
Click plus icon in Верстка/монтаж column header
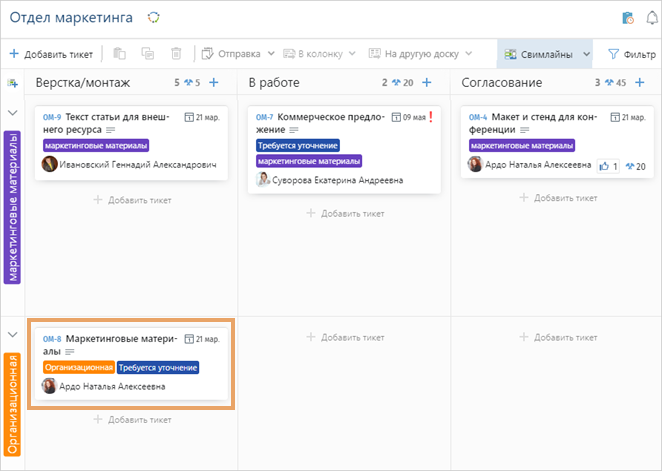213,83
